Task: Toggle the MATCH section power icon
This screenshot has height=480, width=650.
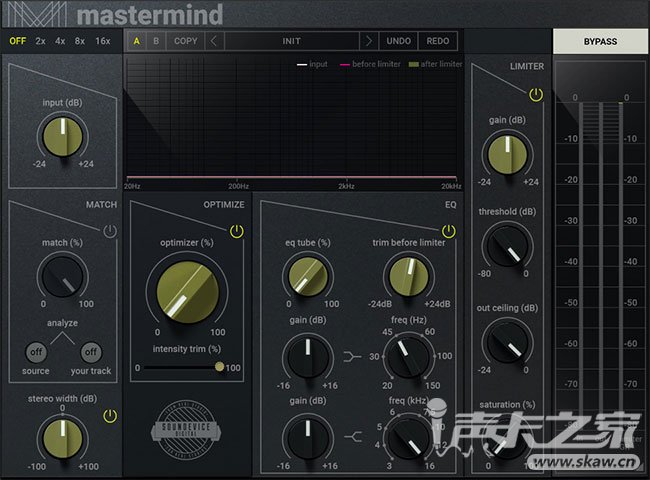Action: point(110,231)
